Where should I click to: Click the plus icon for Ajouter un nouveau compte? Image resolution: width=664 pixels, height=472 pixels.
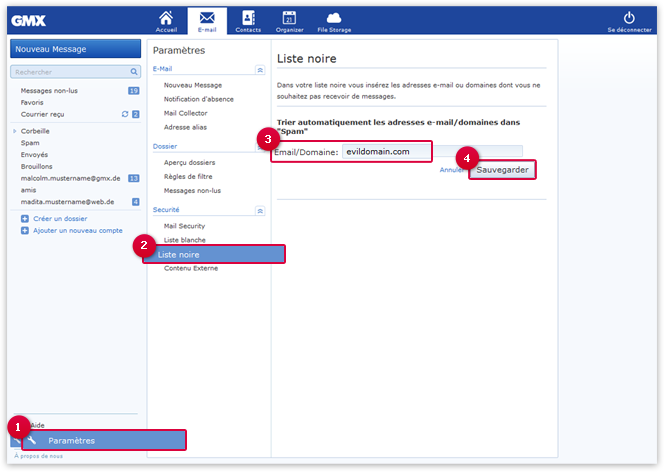click(x=25, y=231)
